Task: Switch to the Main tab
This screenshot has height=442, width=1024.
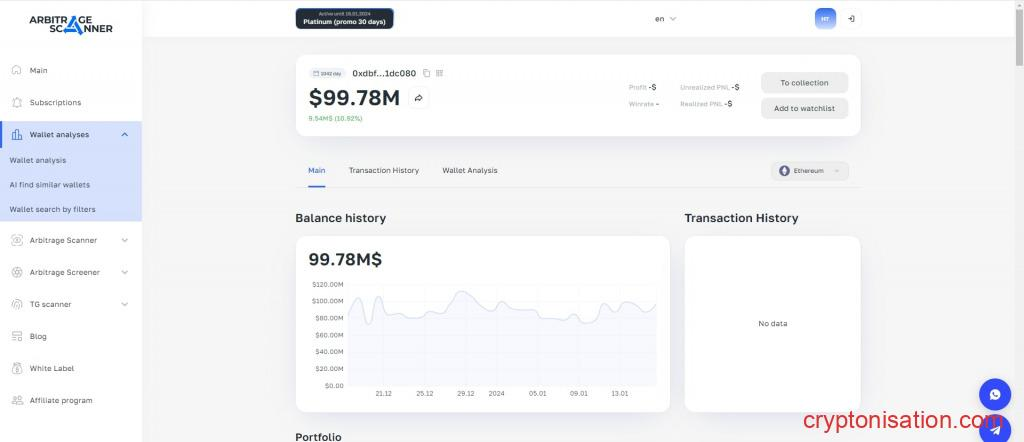Action: point(317,170)
